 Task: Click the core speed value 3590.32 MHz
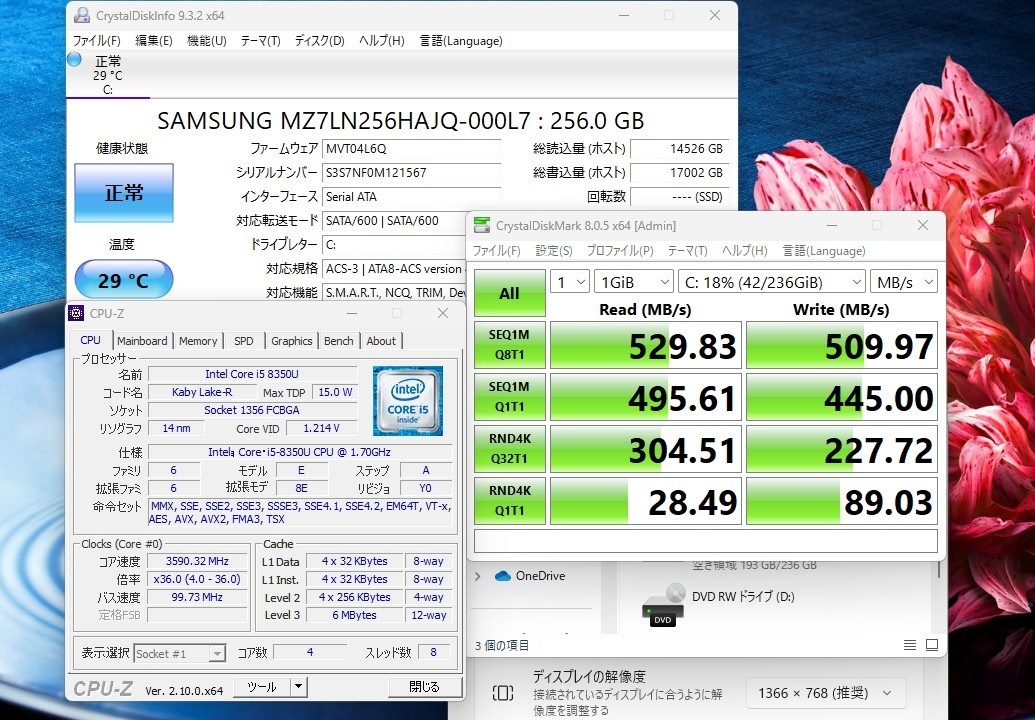197,561
